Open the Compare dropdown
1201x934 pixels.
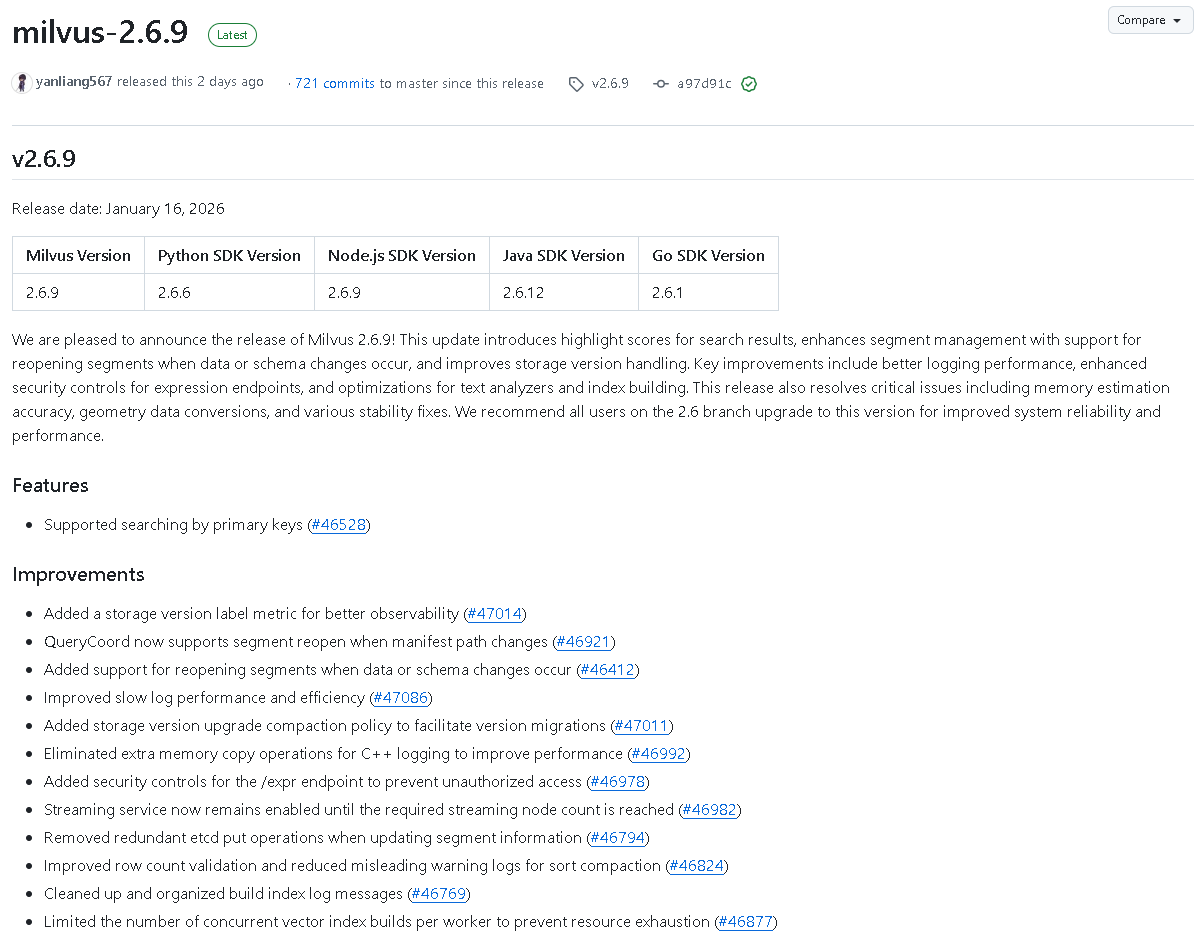click(x=1150, y=20)
